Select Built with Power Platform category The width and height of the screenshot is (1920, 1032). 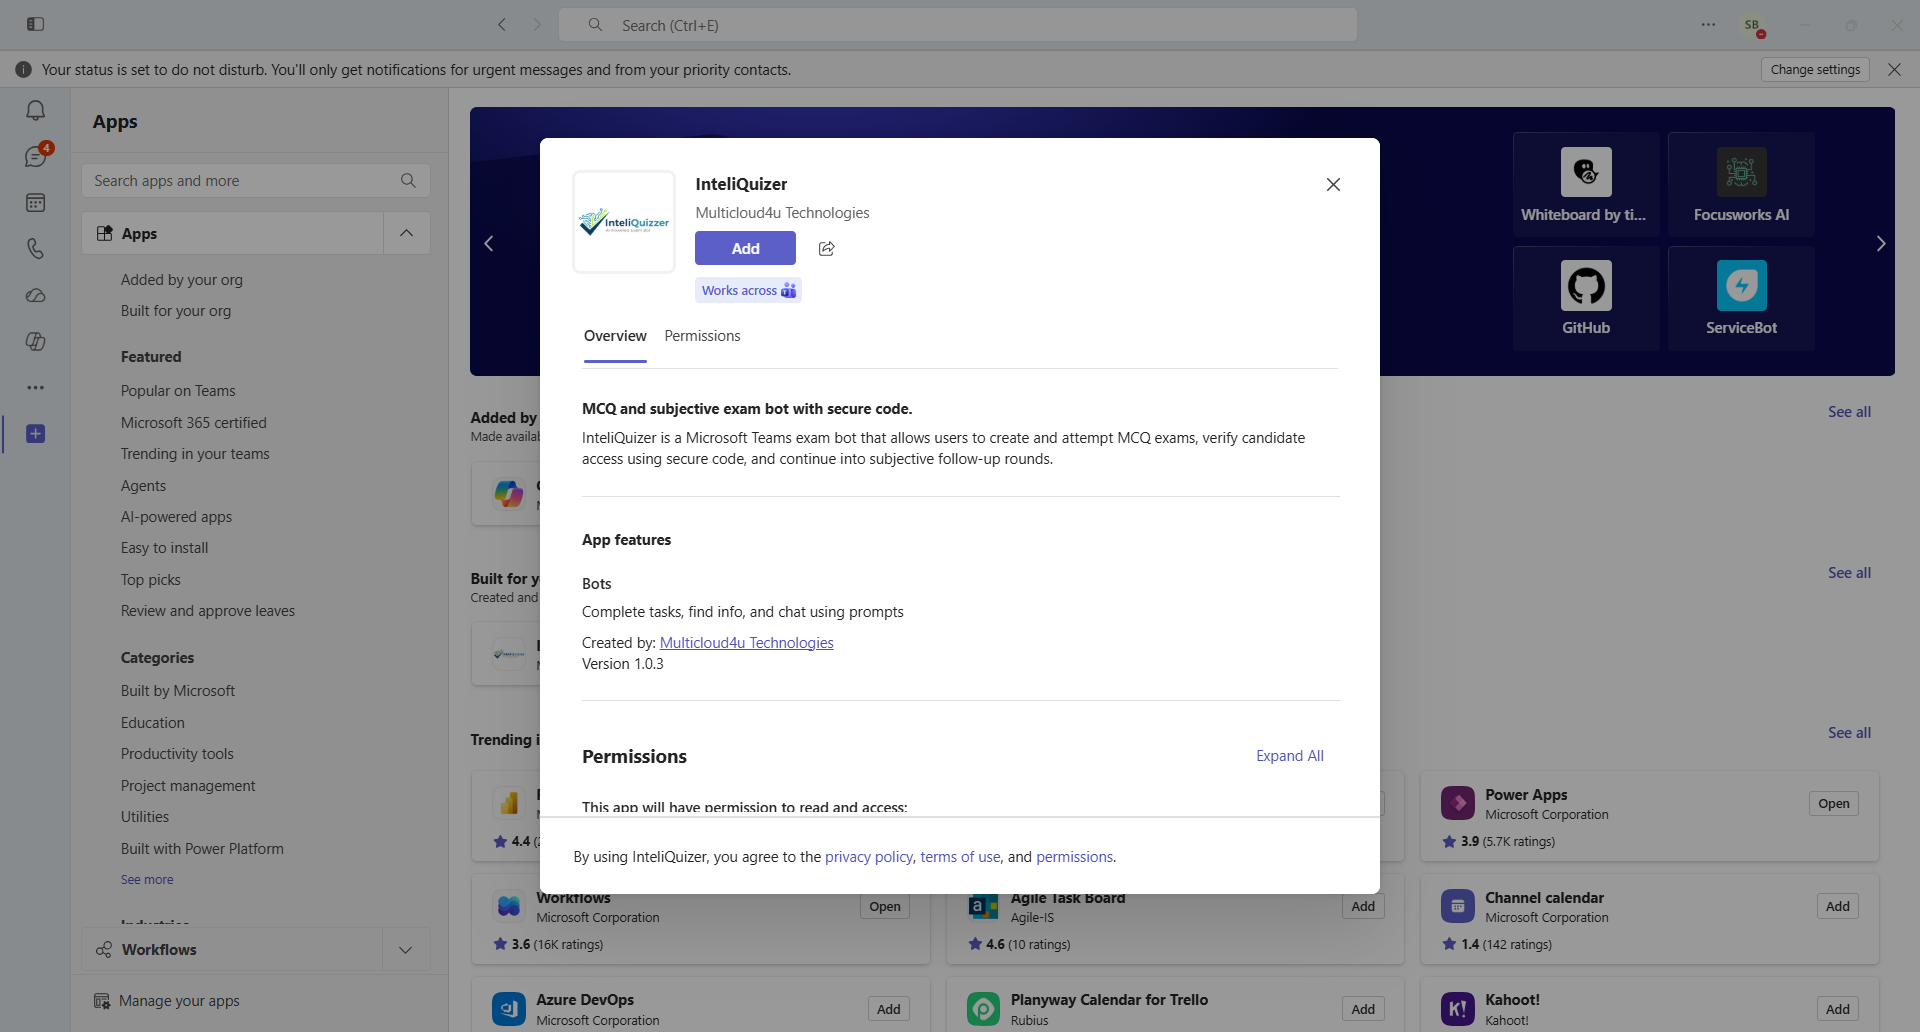[202, 849]
